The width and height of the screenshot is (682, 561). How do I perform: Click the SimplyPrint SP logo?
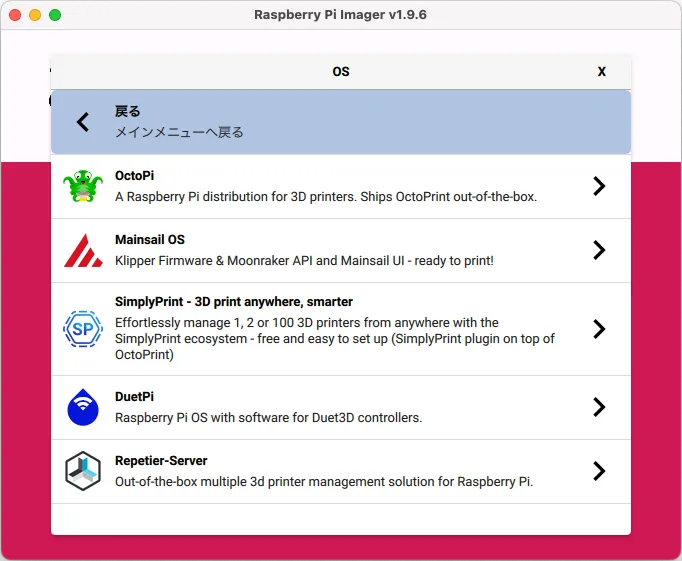click(83, 329)
